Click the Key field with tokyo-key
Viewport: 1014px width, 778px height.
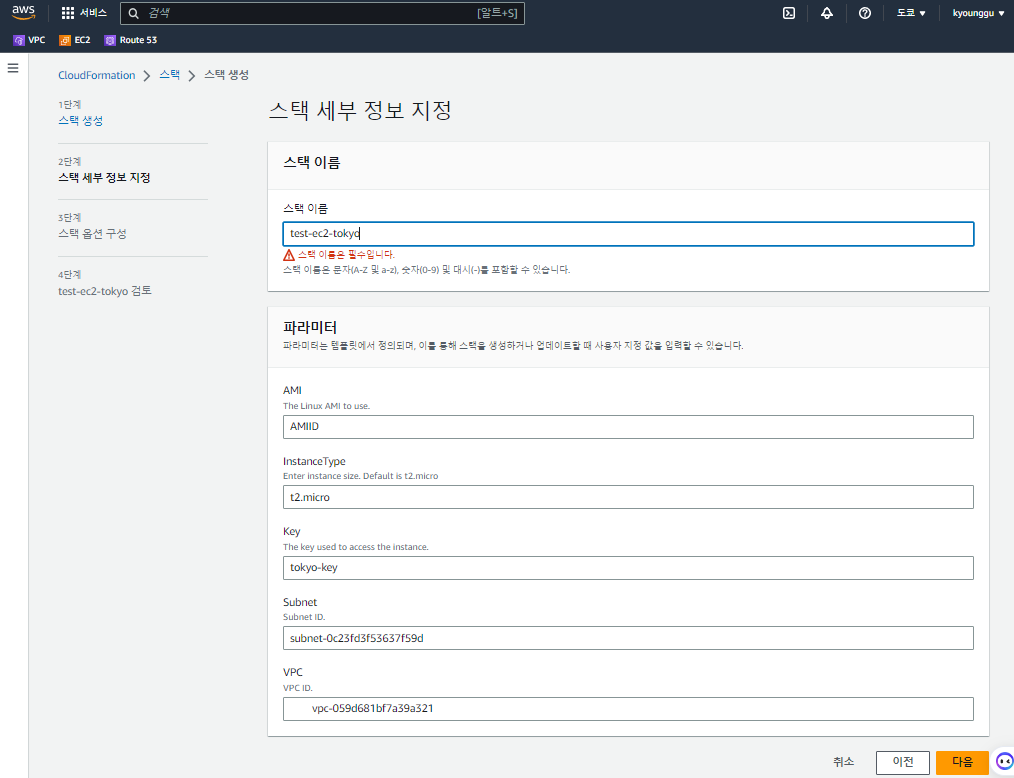[x=628, y=568]
